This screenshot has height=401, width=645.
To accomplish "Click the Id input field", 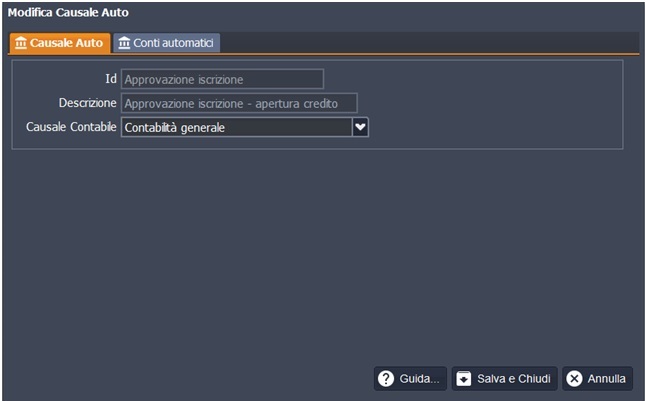I will pyautogui.click(x=222, y=79).
